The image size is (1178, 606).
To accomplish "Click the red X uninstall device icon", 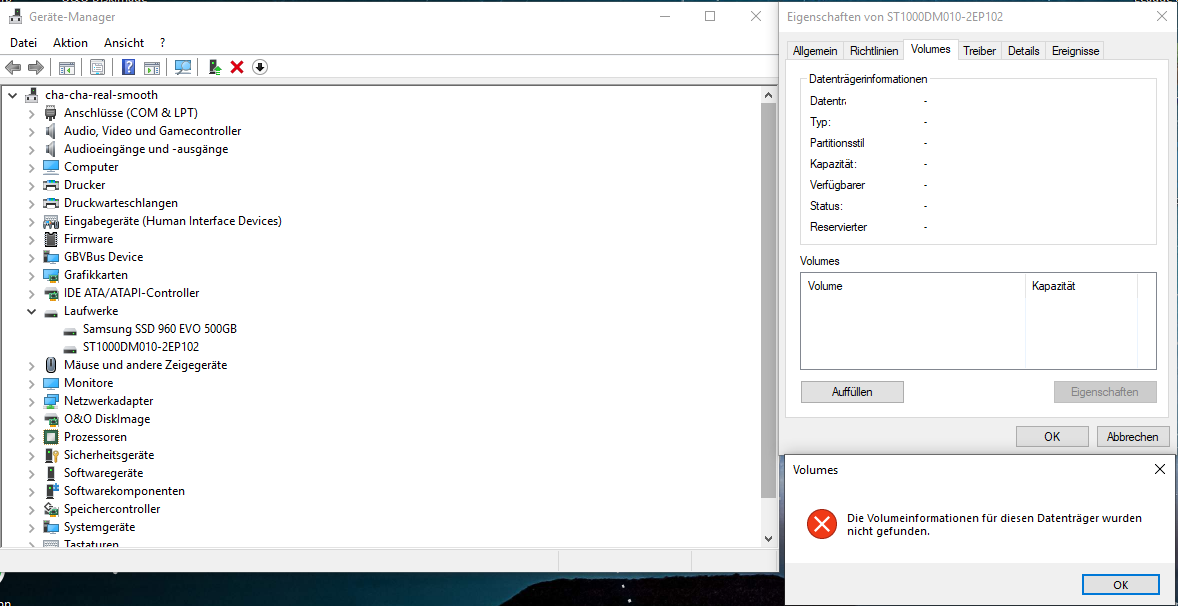I will [x=237, y=68].
